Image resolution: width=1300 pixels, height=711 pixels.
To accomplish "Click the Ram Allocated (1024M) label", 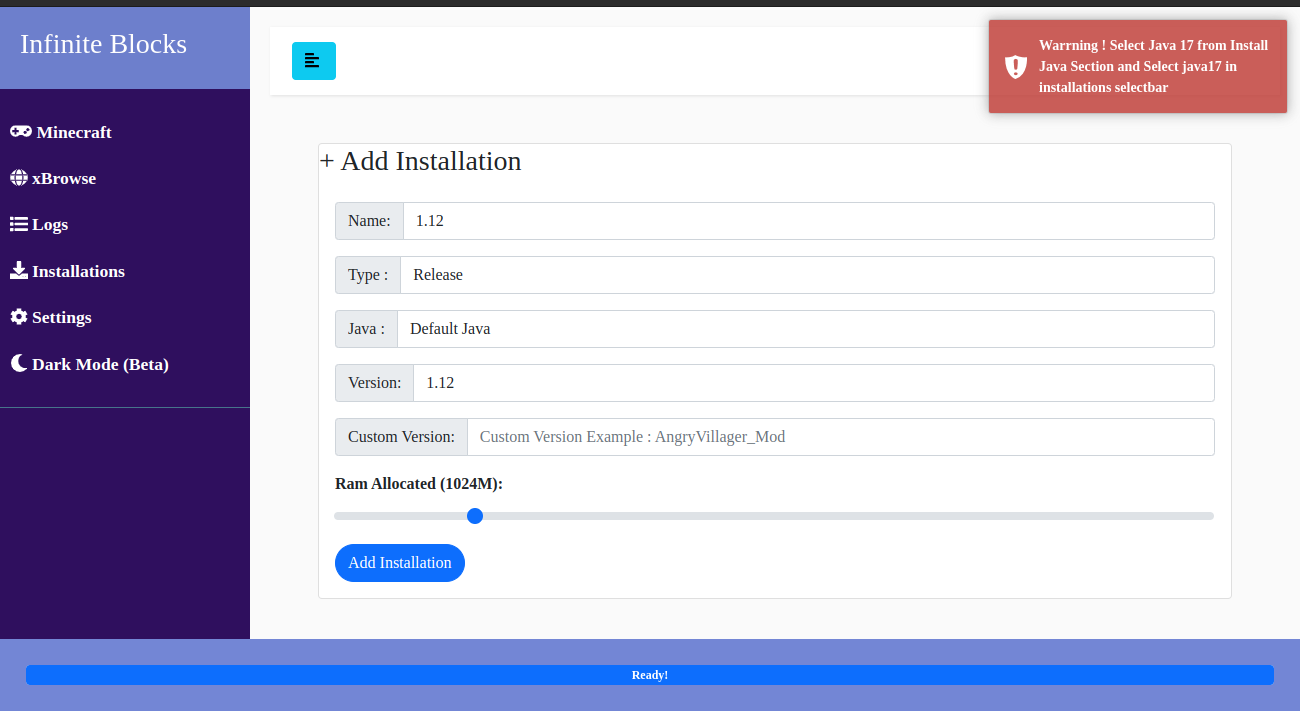I will pyautogui.click(x=419, y=484).
